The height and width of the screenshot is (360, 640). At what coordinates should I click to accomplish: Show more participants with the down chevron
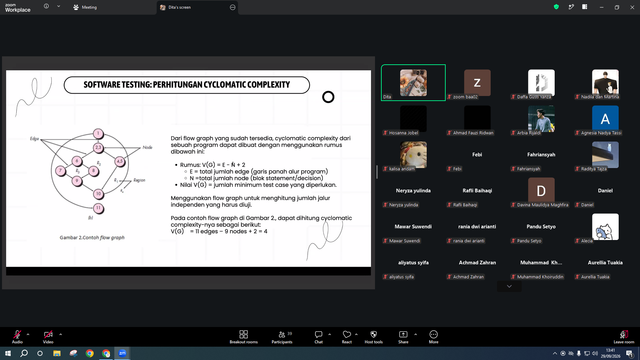click(x=509, y=286)
